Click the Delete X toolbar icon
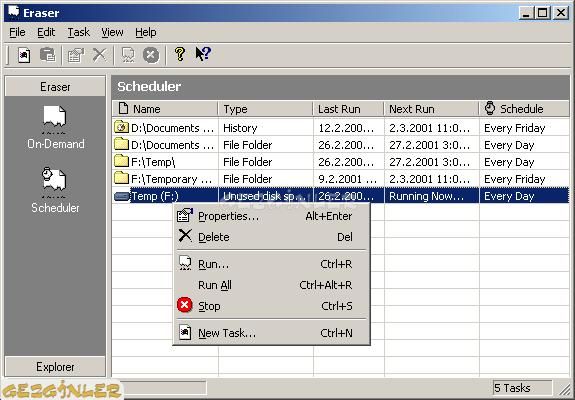Viewport: 575px width, 400px height. tap(99, 55)
